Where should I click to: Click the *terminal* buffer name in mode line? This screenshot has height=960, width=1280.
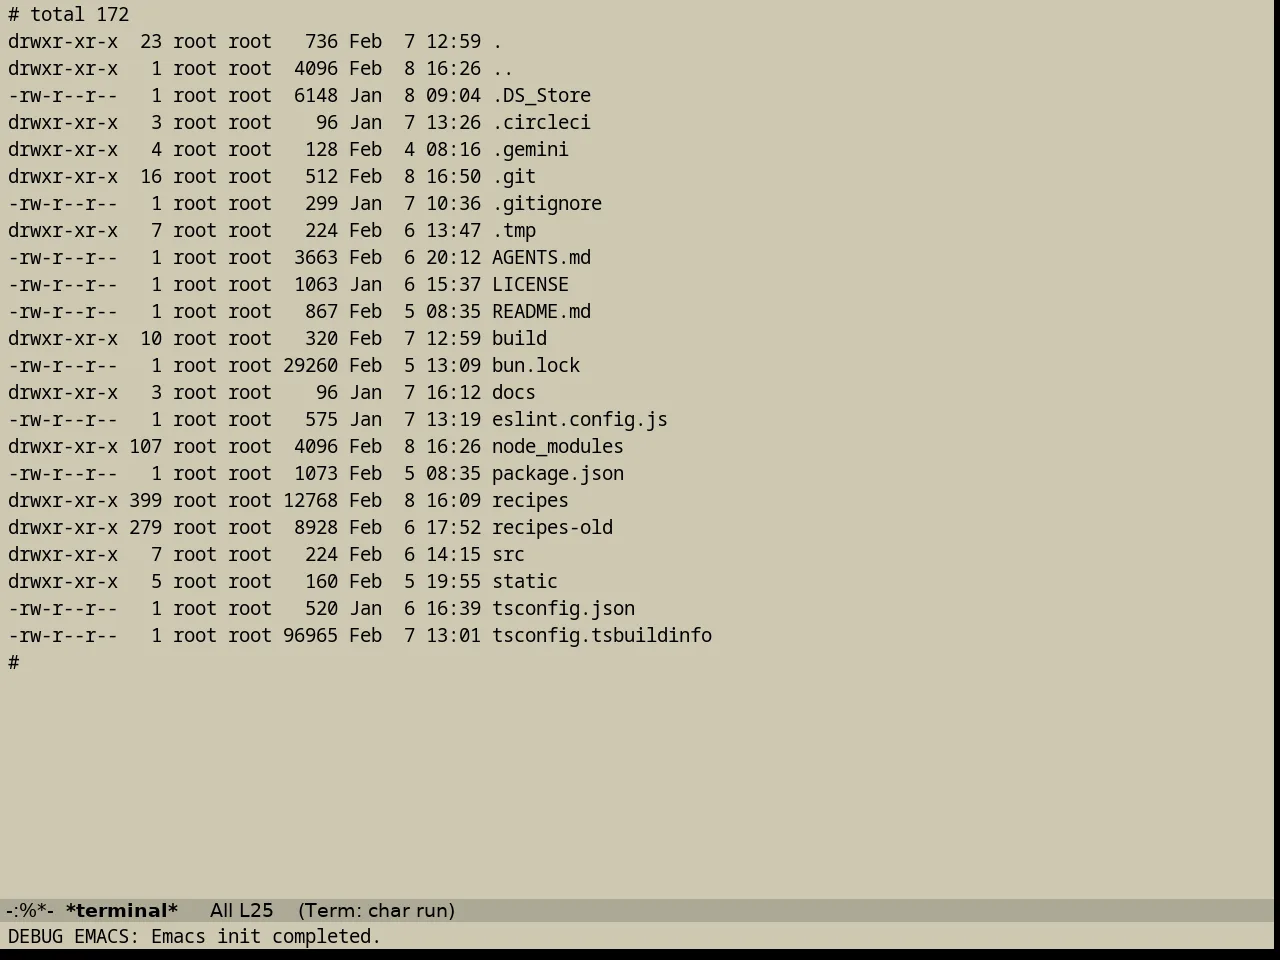[122, 911]
